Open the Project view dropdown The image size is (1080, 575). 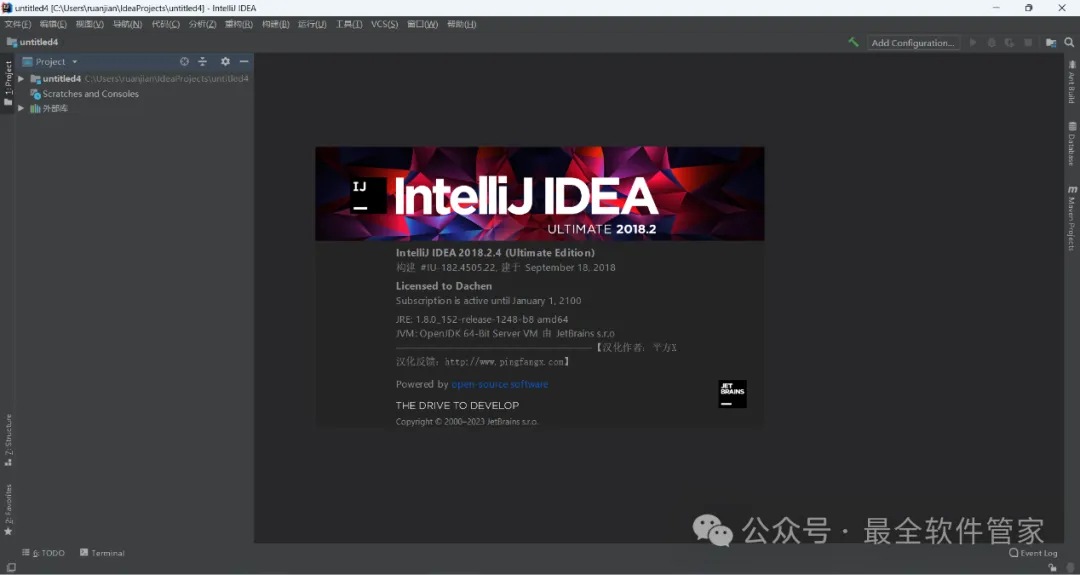50,61
